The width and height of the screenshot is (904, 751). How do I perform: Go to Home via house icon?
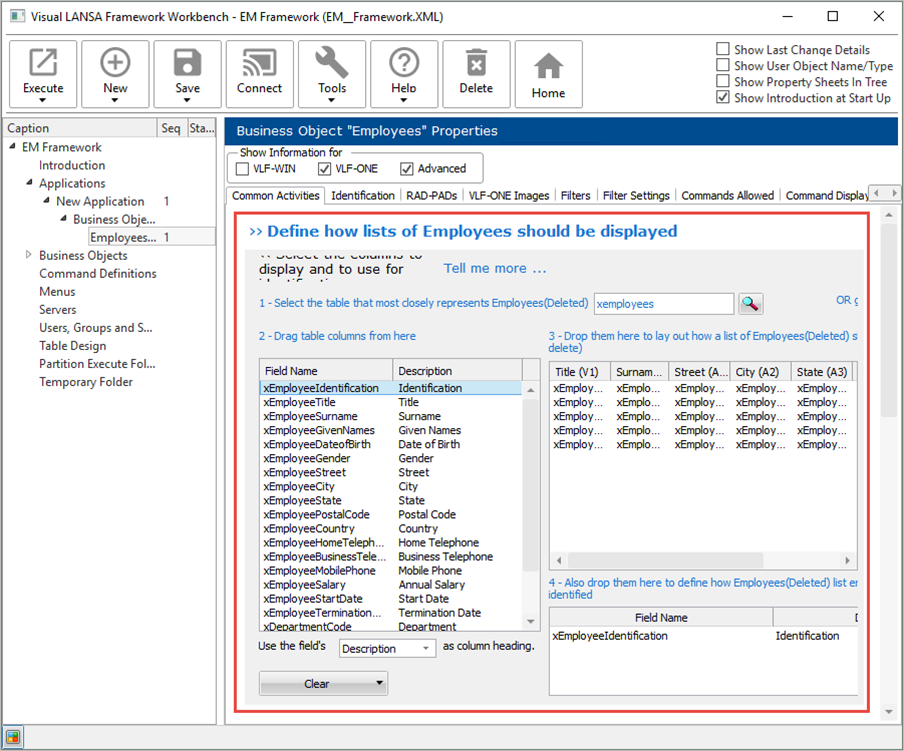pyautogui.click(x=548, y=66)
